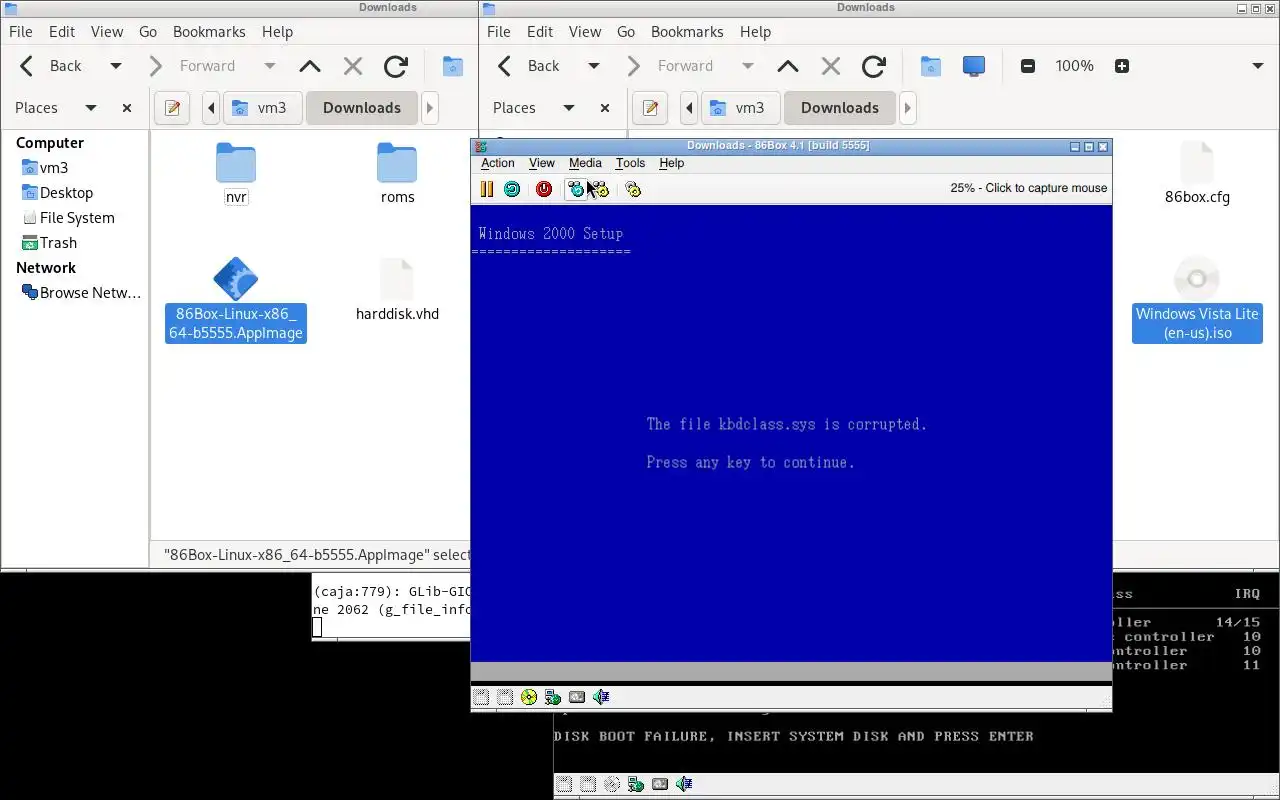Open the View menu in 86Box
This screenshot has width=1280, height=800.
point(542,163)
